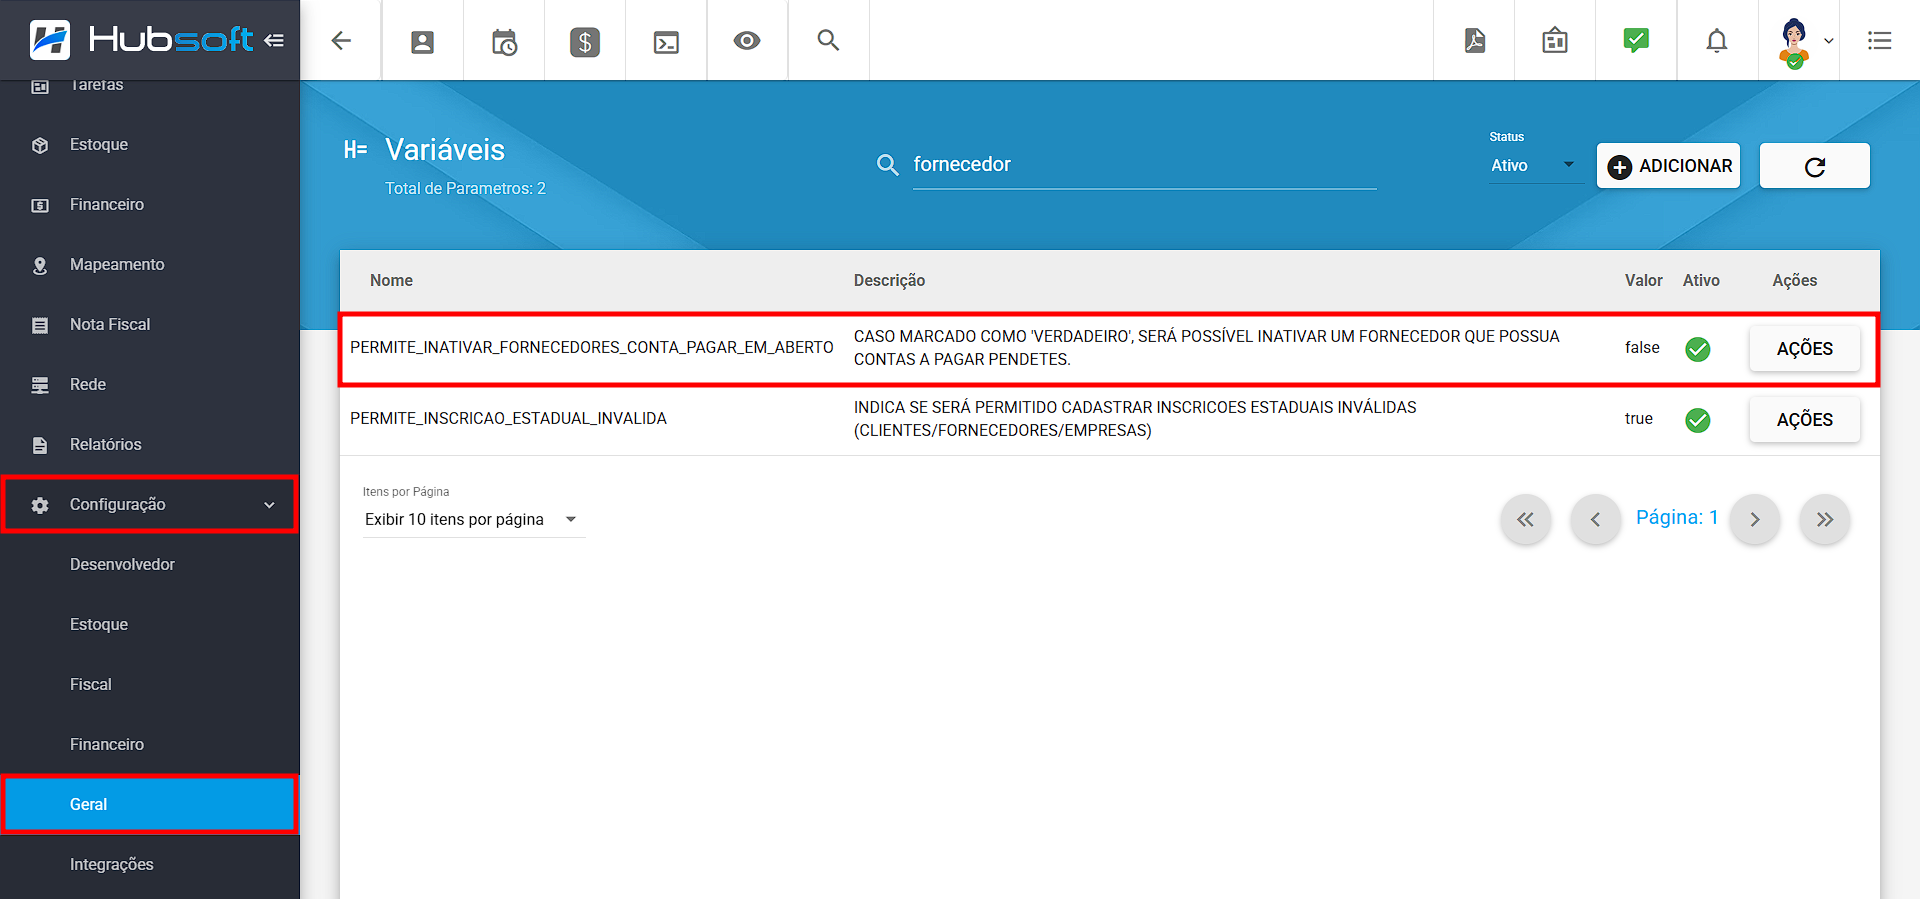Go to the next page
Screen dimensions: 1920x899
[x=1755, y=519]
